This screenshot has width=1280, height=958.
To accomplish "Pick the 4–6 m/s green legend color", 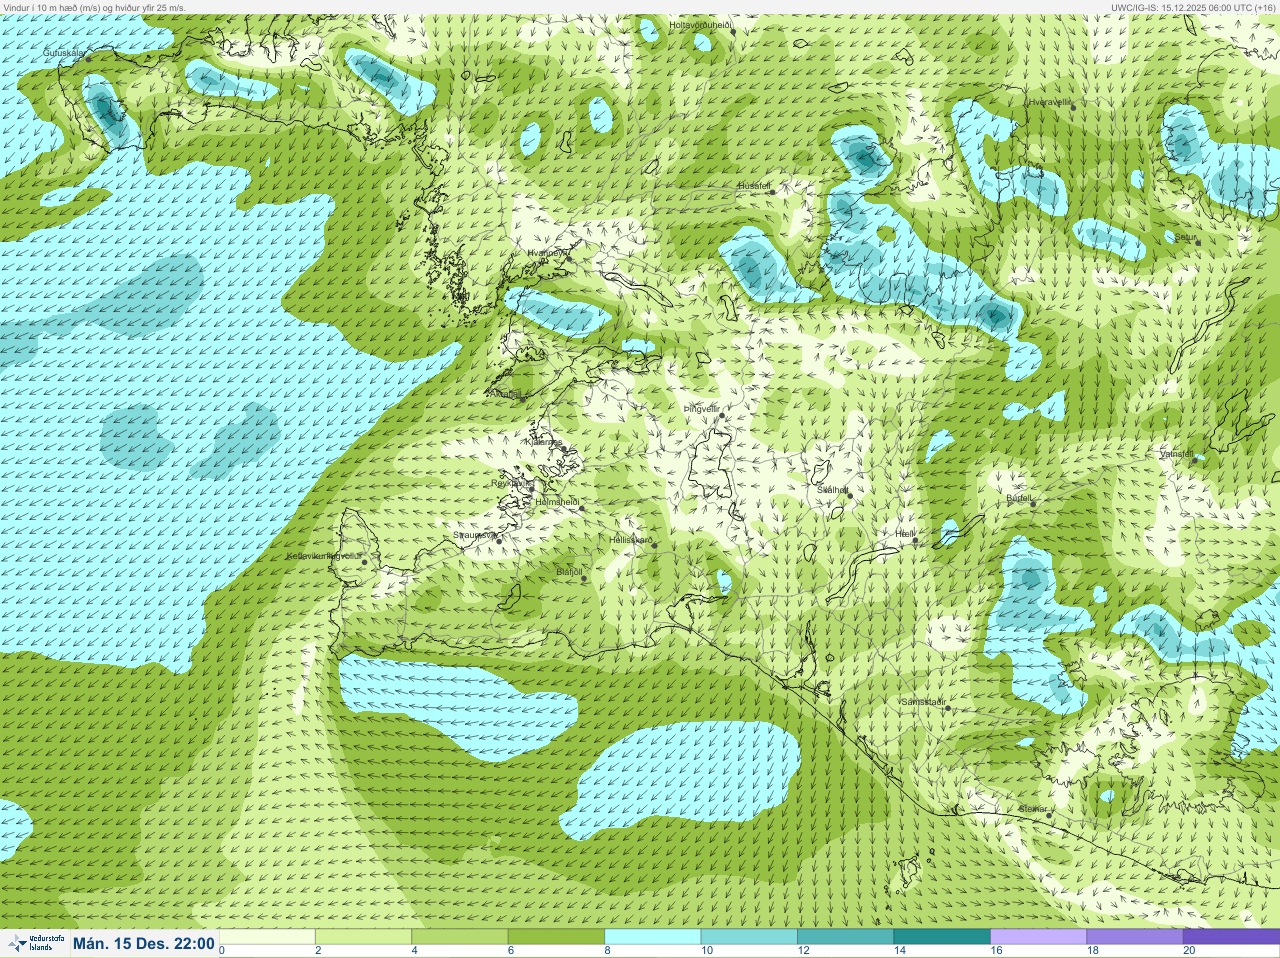I will point(460,937).
